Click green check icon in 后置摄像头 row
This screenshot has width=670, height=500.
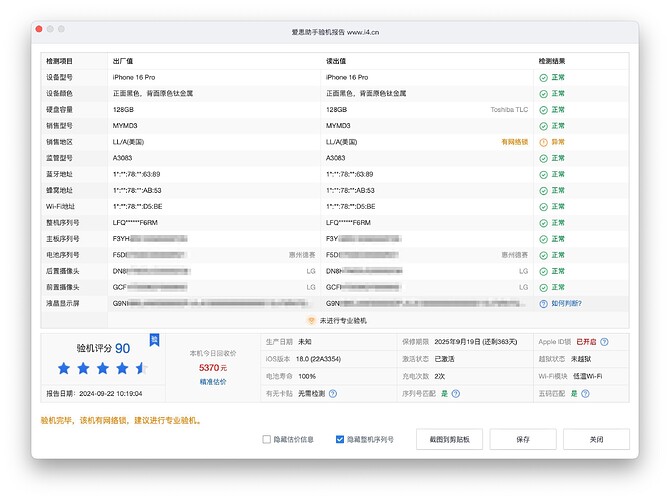(x=543, y=272)
